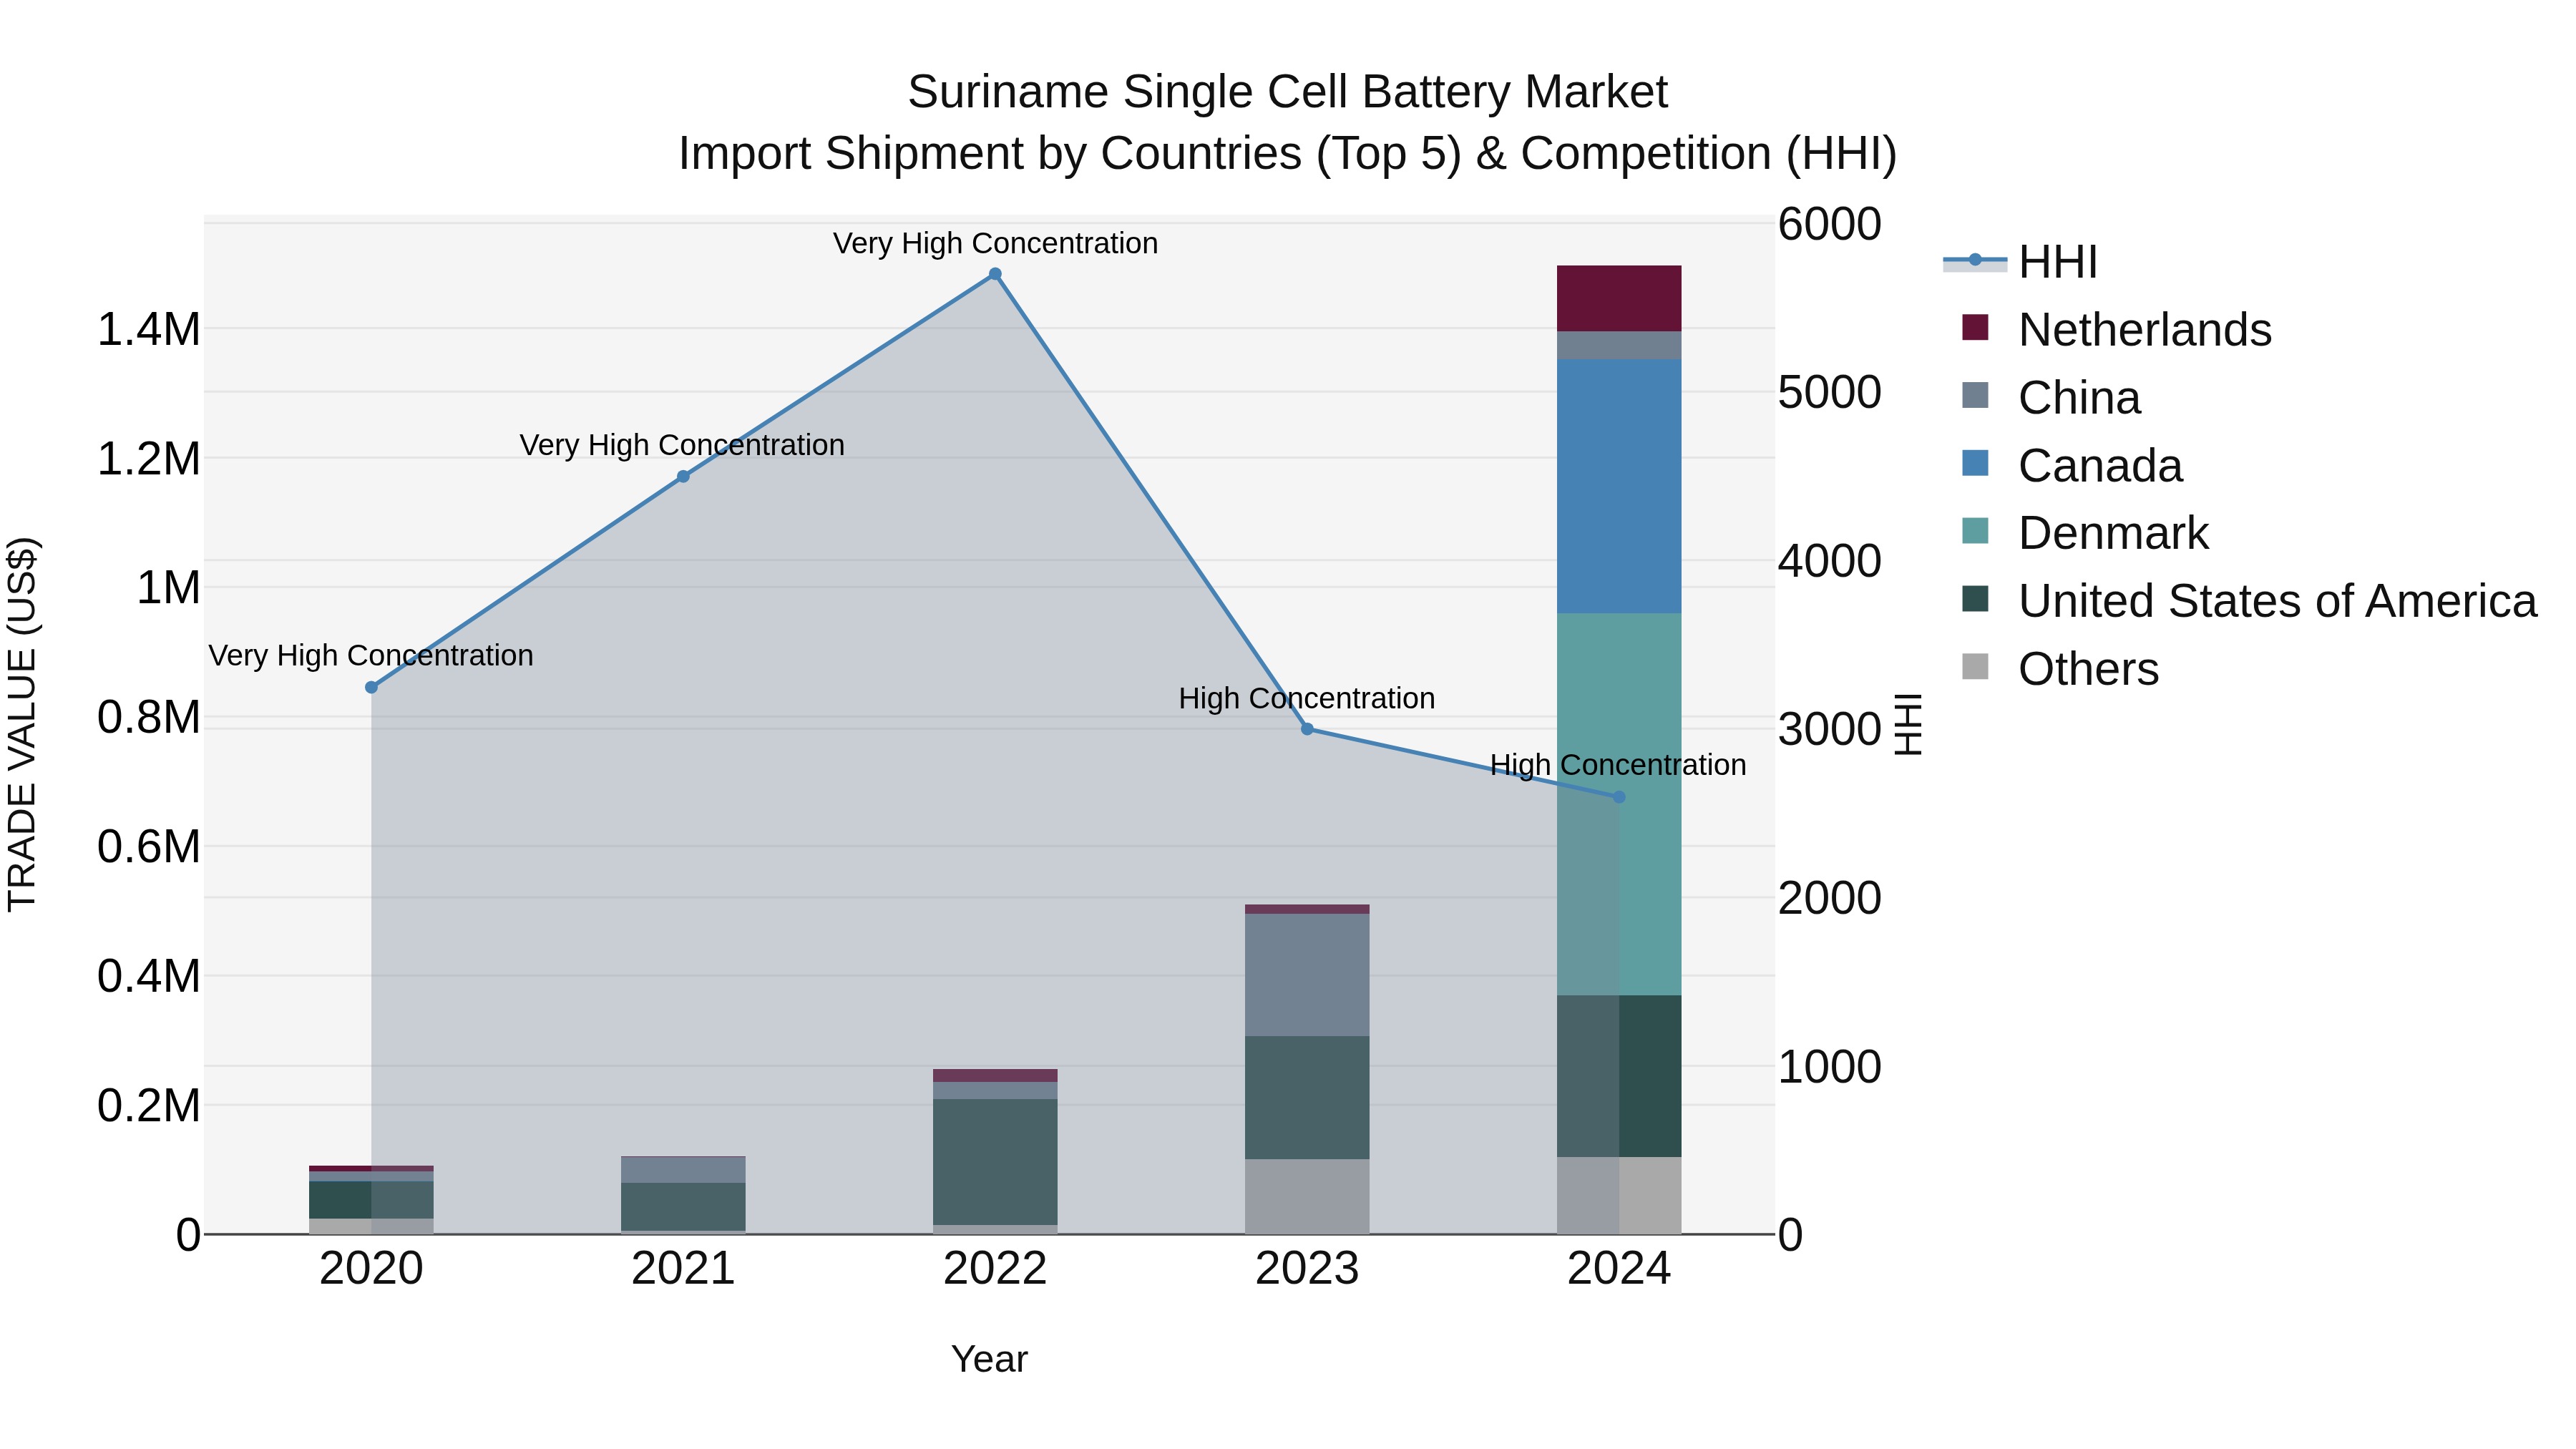Click the 3000 HHI tick label

(1829, 729)
